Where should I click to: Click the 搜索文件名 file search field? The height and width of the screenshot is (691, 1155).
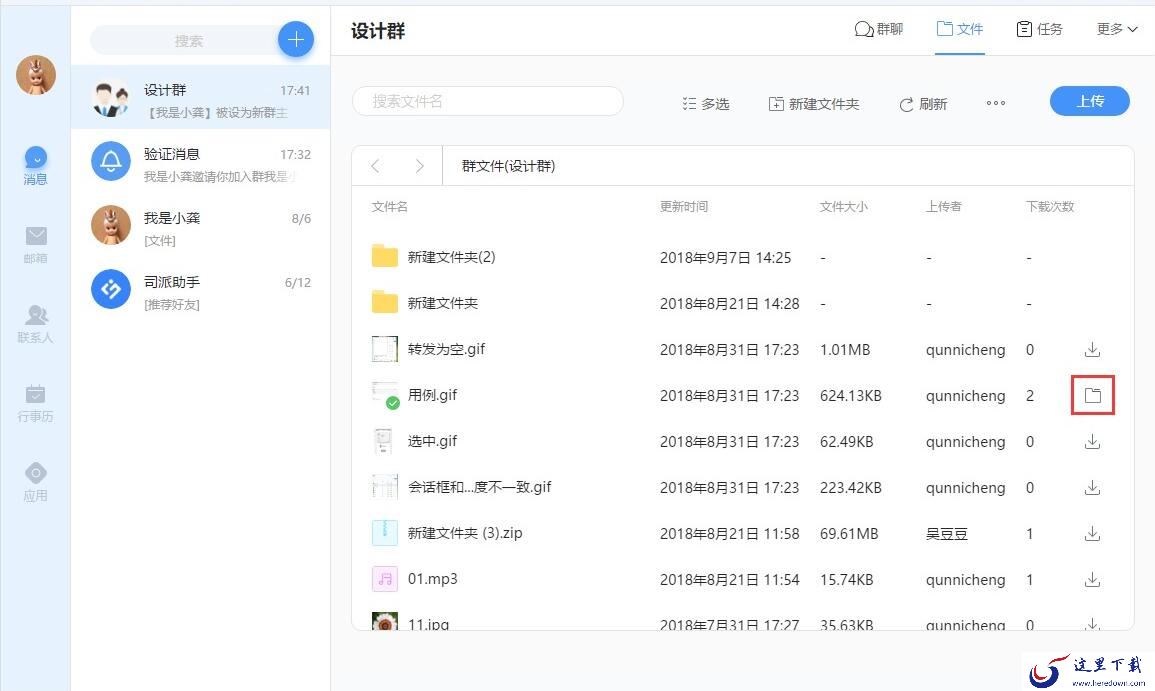pyautogui.click(x=487, y=101)
